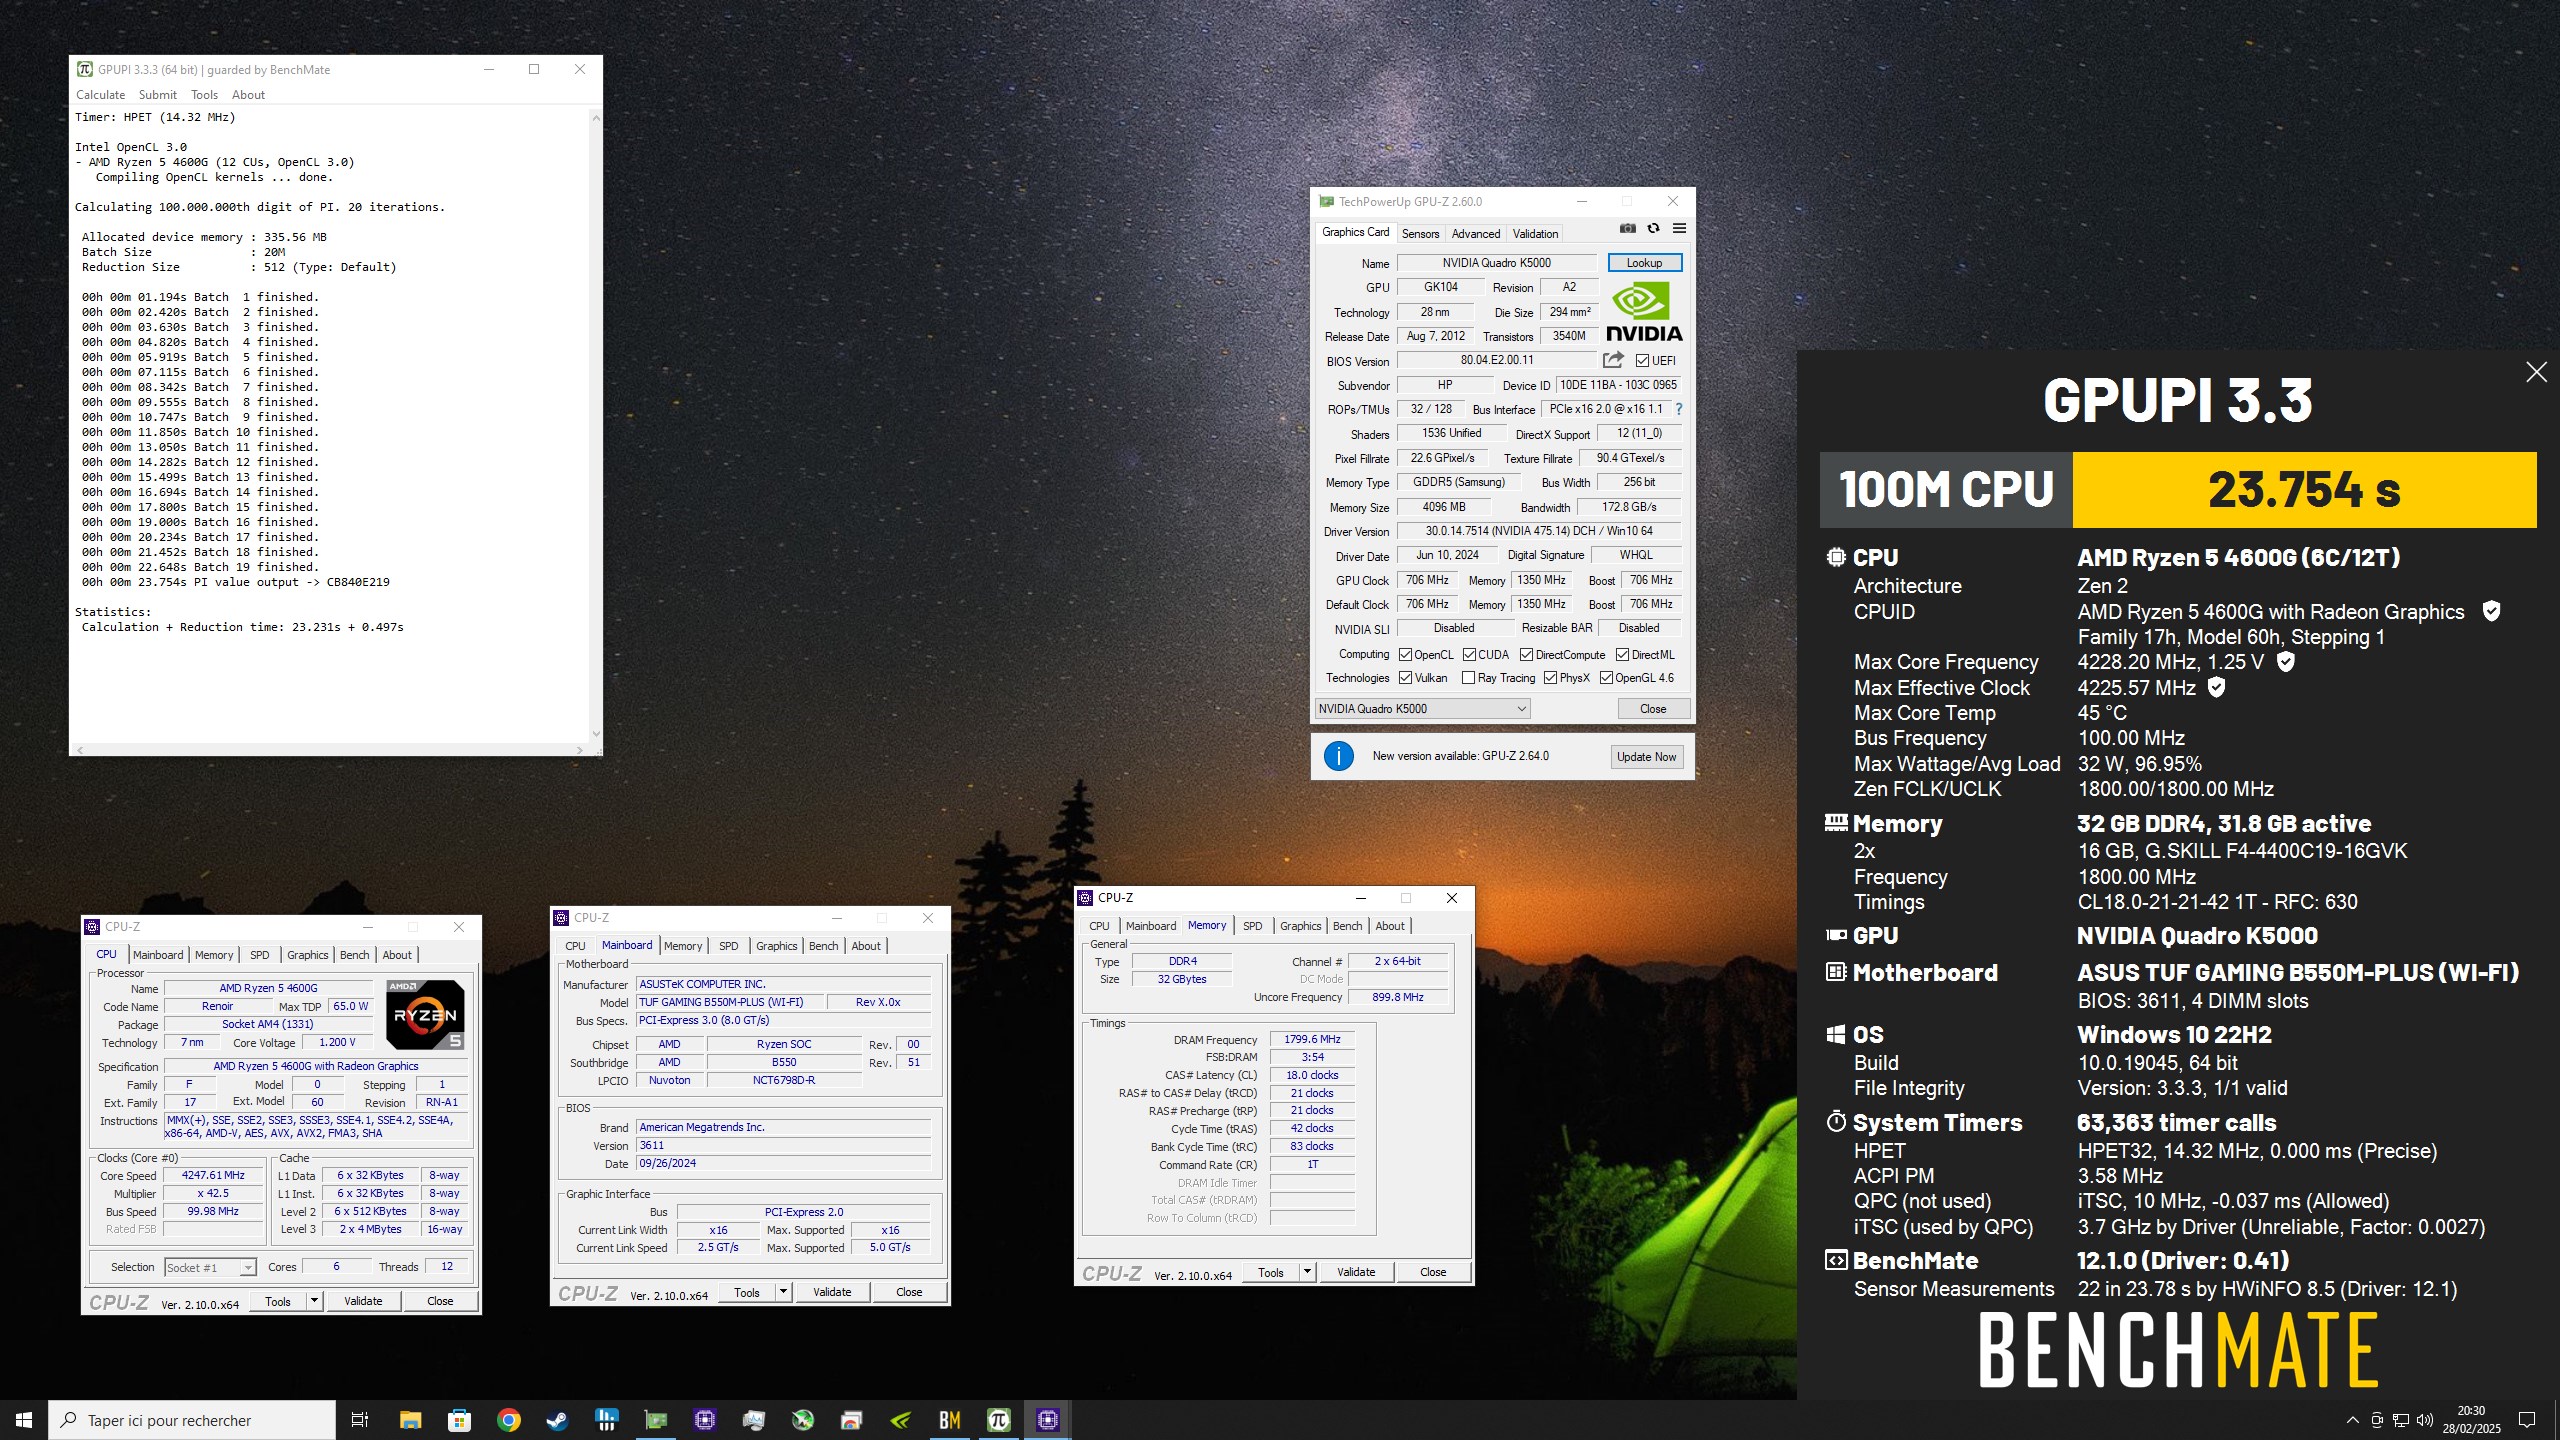Toggle the UEFI checkbox in GPU-Z
2560x1440 pixels.
(x=1642, y=361)
